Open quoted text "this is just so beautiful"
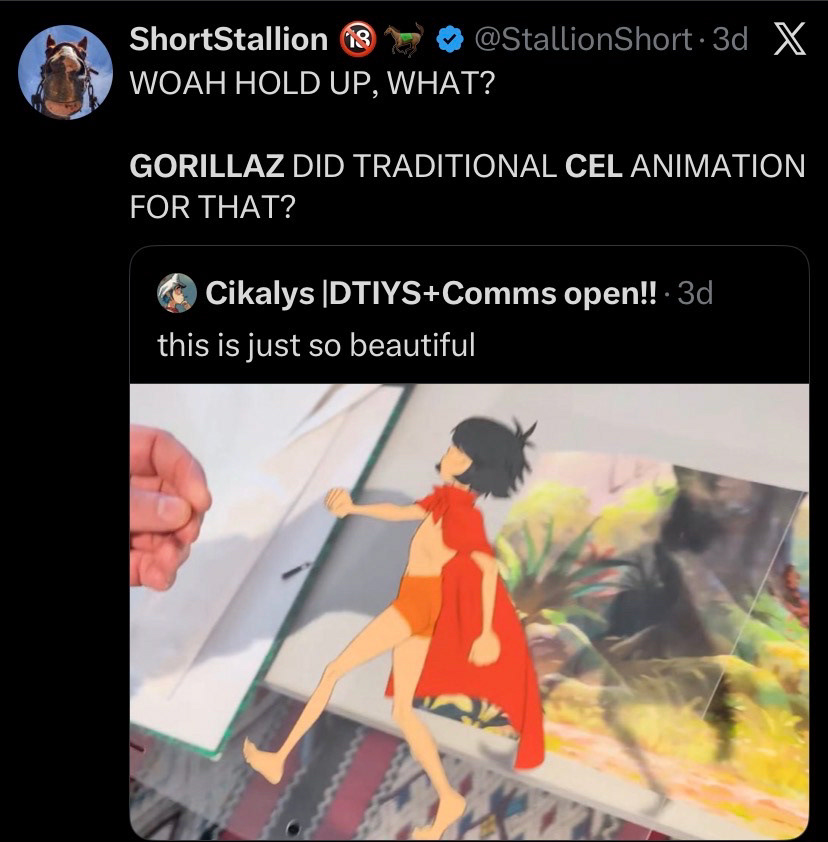 point(316,345)
